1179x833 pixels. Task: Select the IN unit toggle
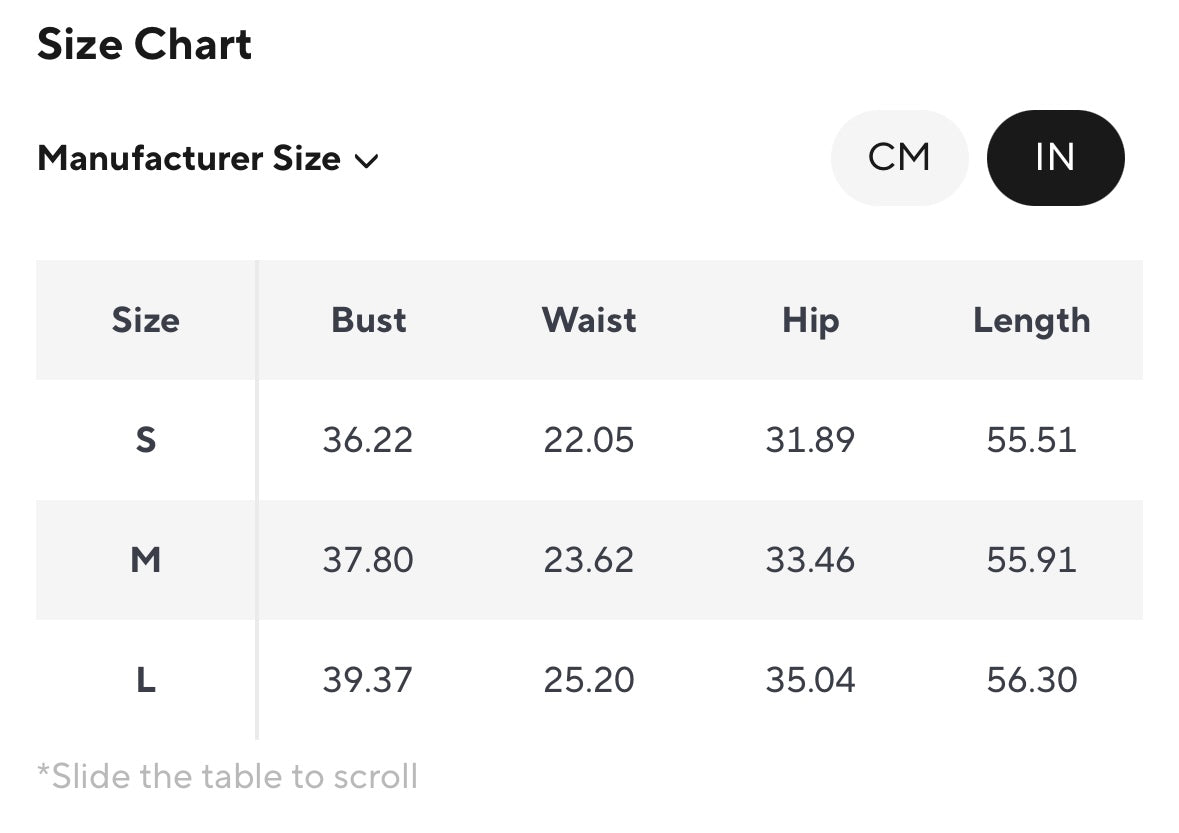(x=1055, y=158)
